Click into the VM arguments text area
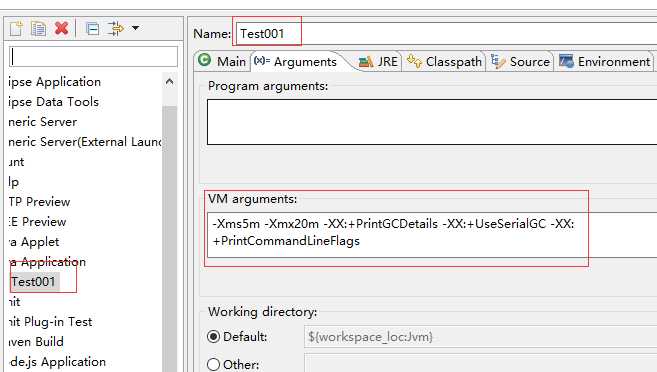The height and width of the screenshot is (372, 657). [x=432, y=235]
